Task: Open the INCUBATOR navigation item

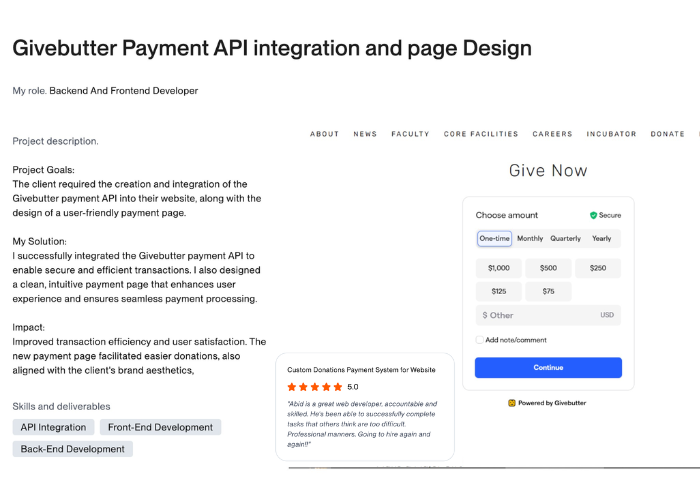Action: pyautogui.click(x=611, y=134)
